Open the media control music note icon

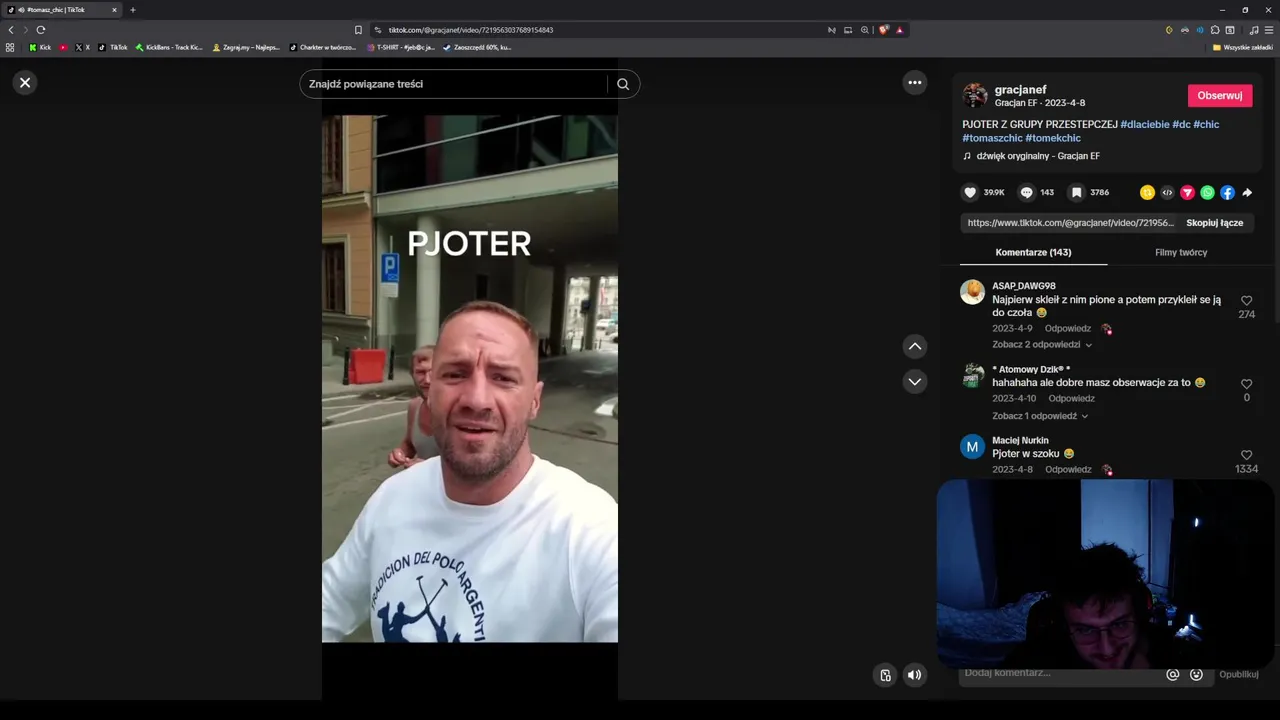point(1254,30)
